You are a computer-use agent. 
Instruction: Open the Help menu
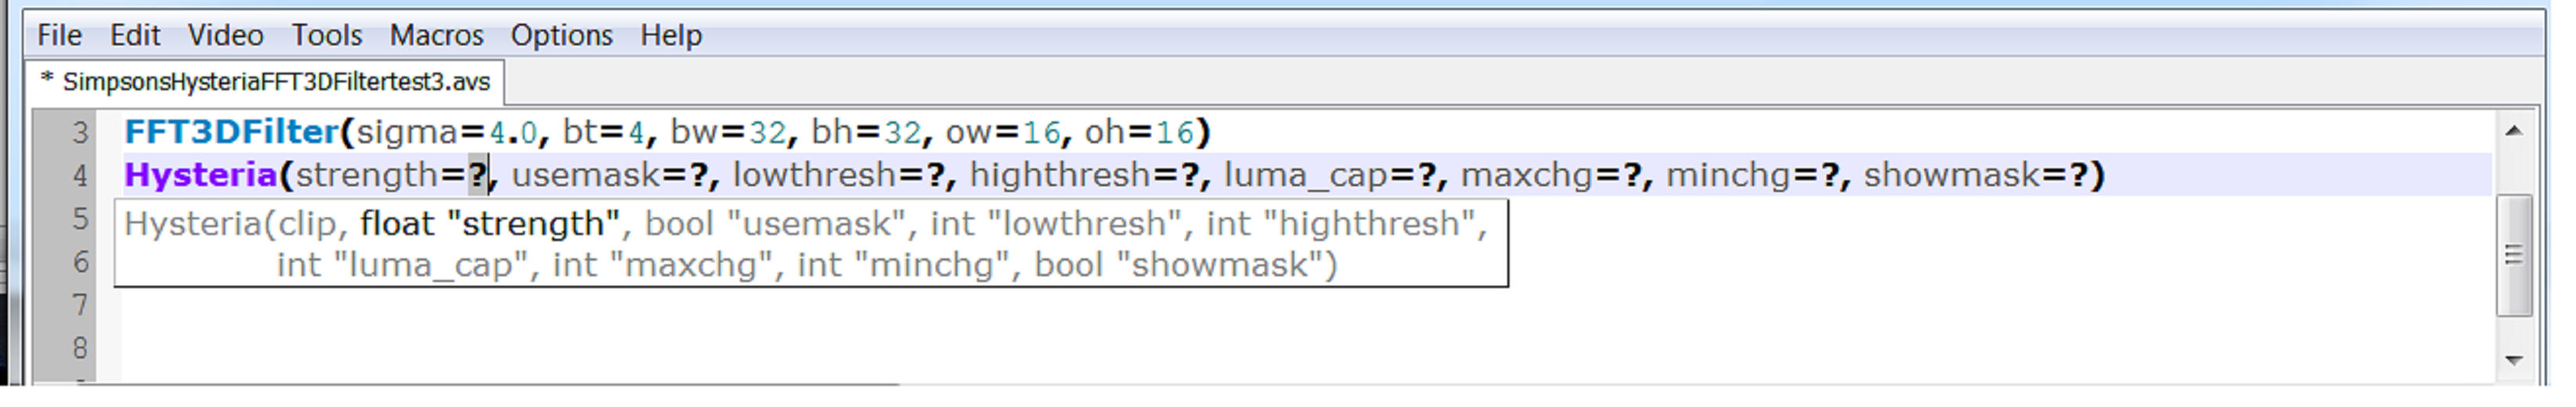[x=671, y=35]
